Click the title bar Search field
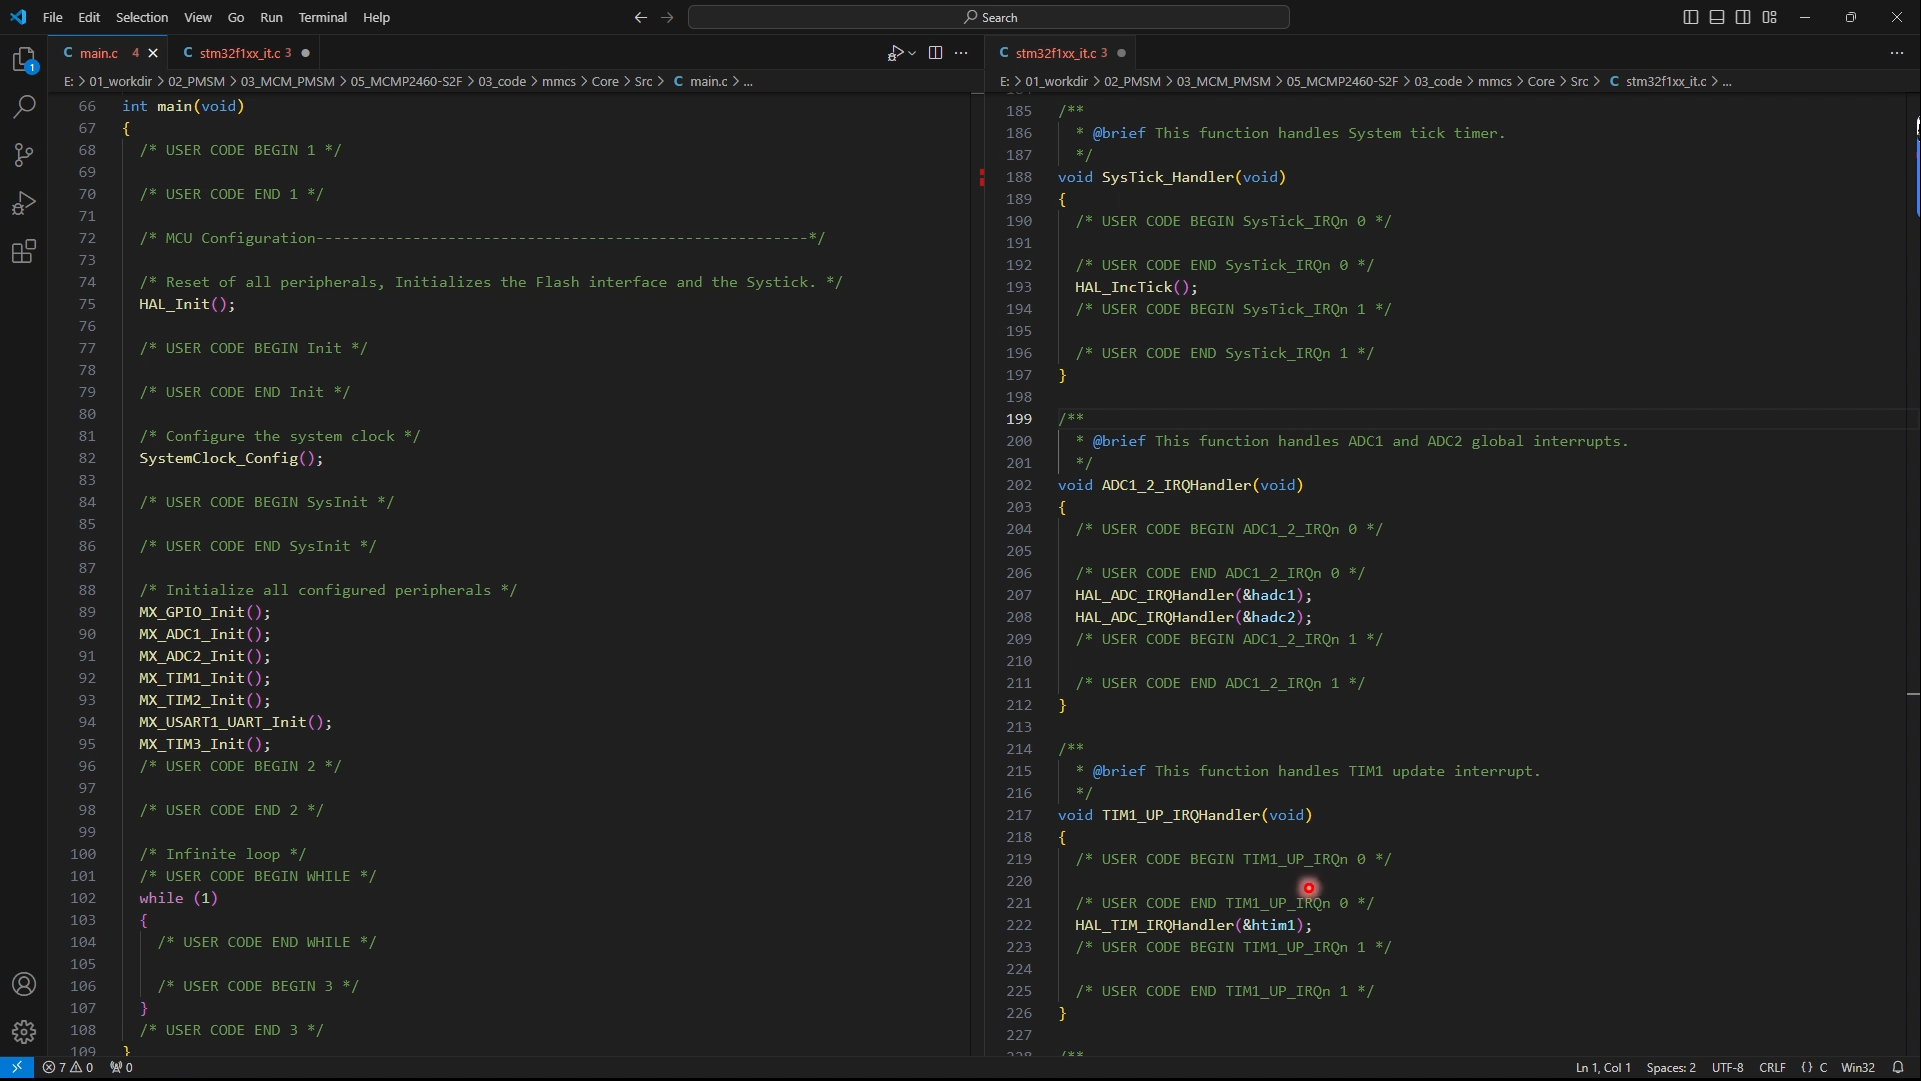1921x1081 pixels. tap(988, 17)
